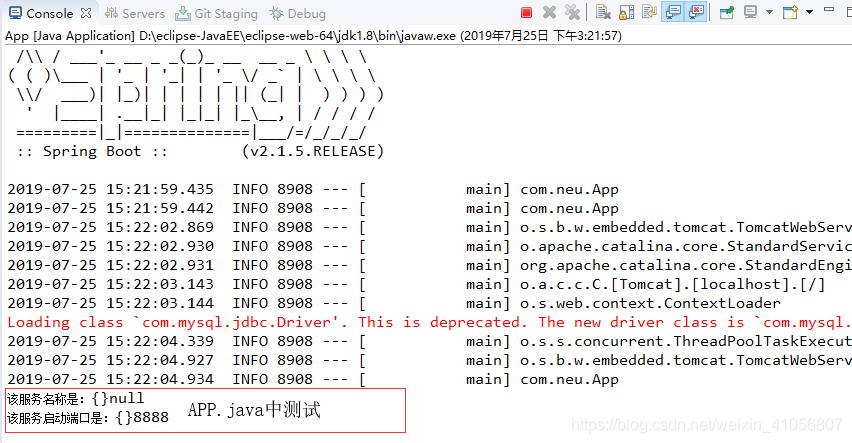Open the Git Staging tab
This screenshot has width=852, height=443.
click(x=216, y=14)
